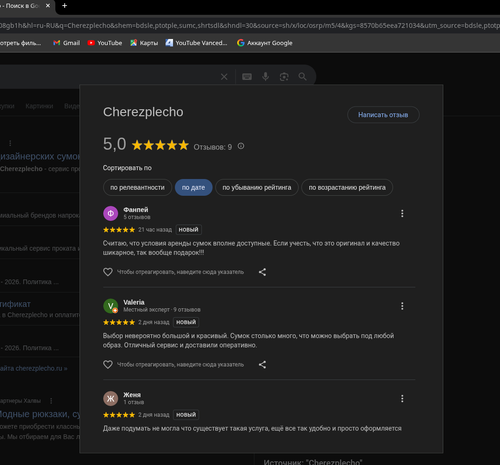Screen dimensions: 500x465
Task: Search by image with the camera lens icon
Action: tap(284, 77)
